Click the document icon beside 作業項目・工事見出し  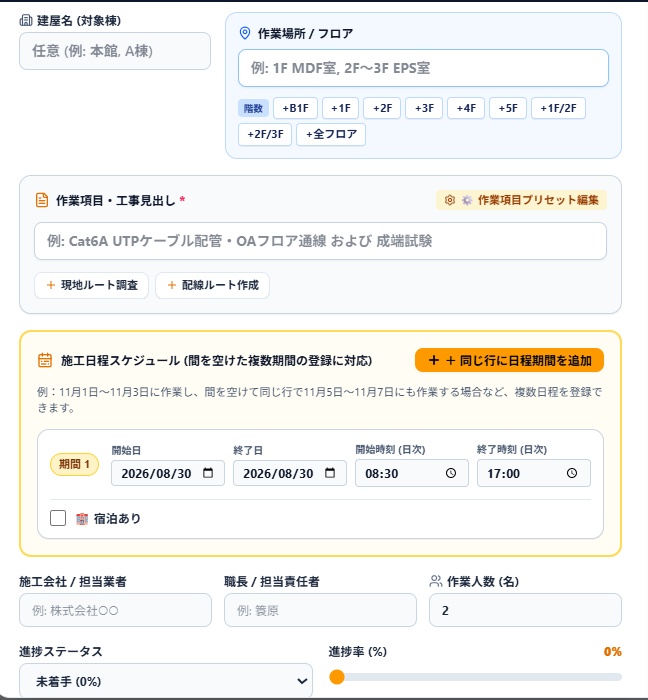point(42,200)
